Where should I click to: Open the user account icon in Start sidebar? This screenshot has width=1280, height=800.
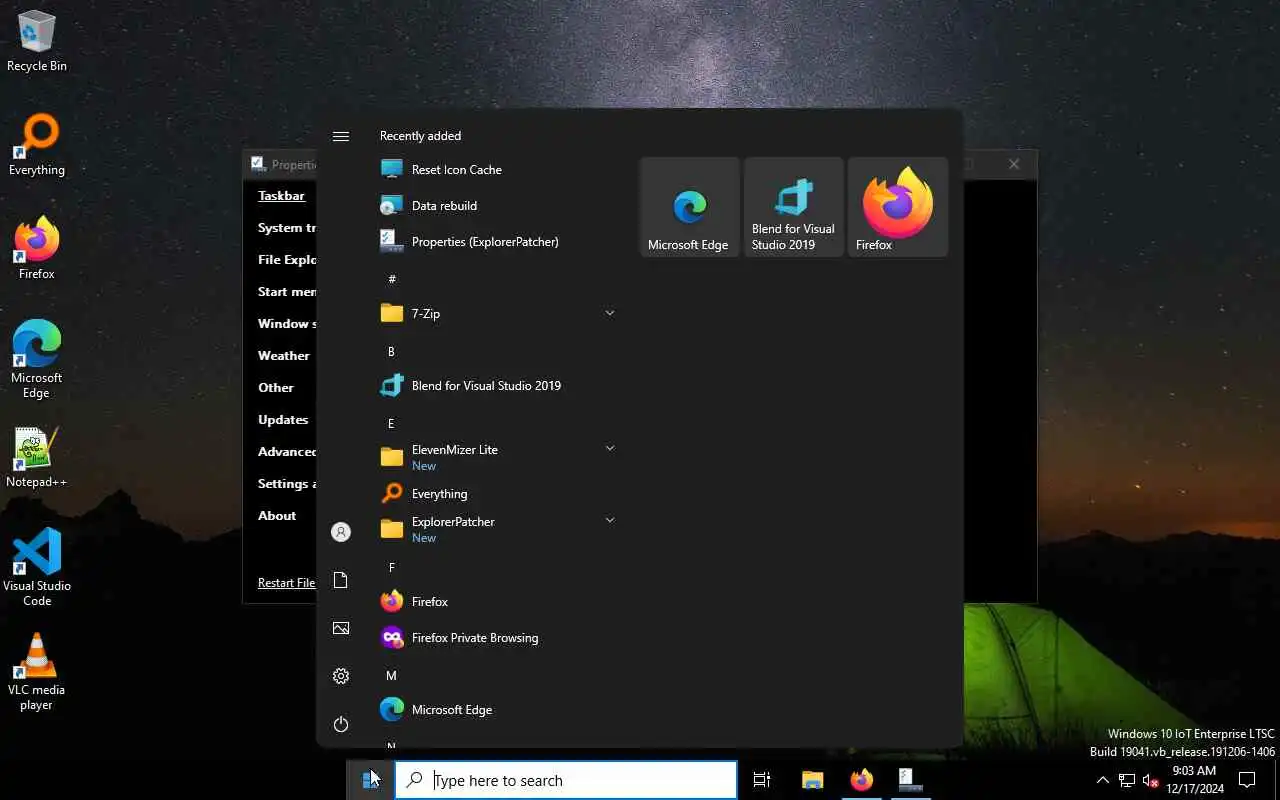click(x=341, y=532)
